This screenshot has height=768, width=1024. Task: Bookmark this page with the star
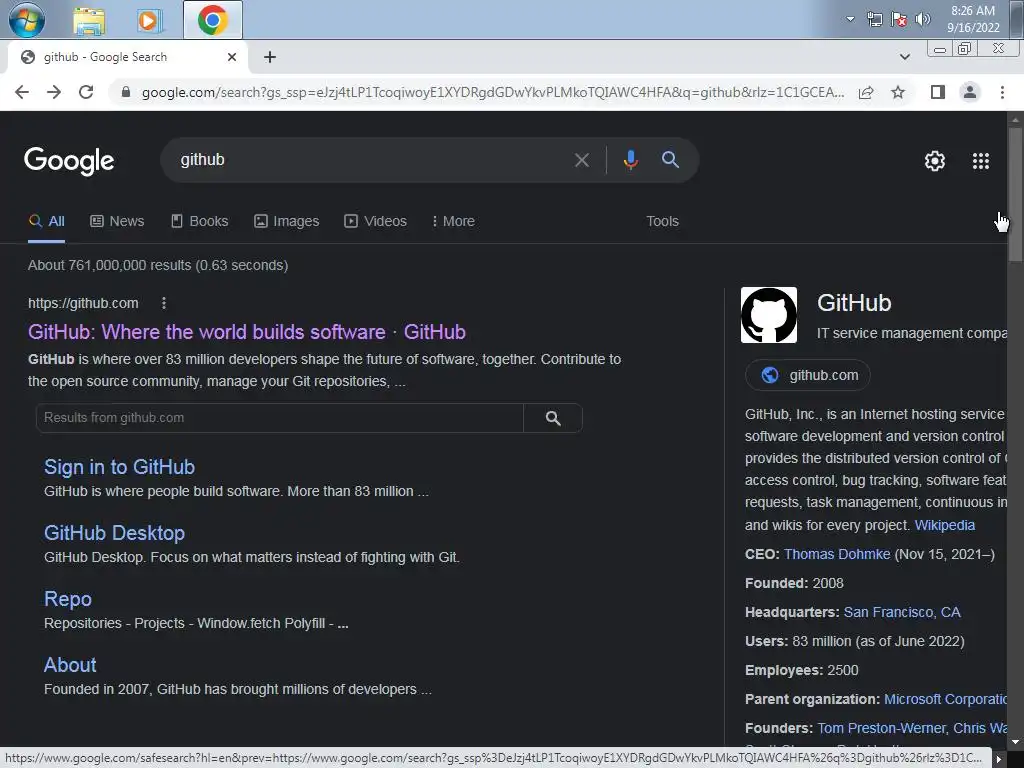(898, 92)
